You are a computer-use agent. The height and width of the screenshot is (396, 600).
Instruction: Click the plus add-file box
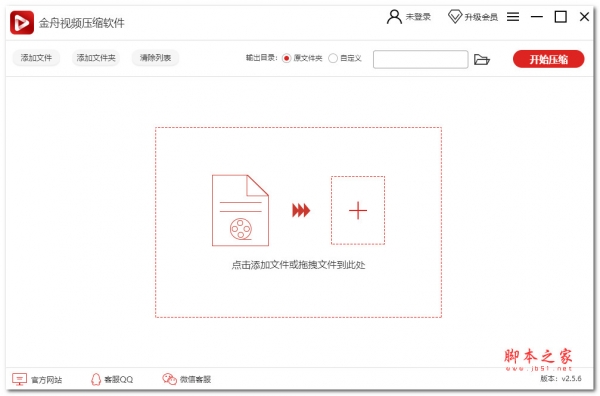click(x=358, y=210)
